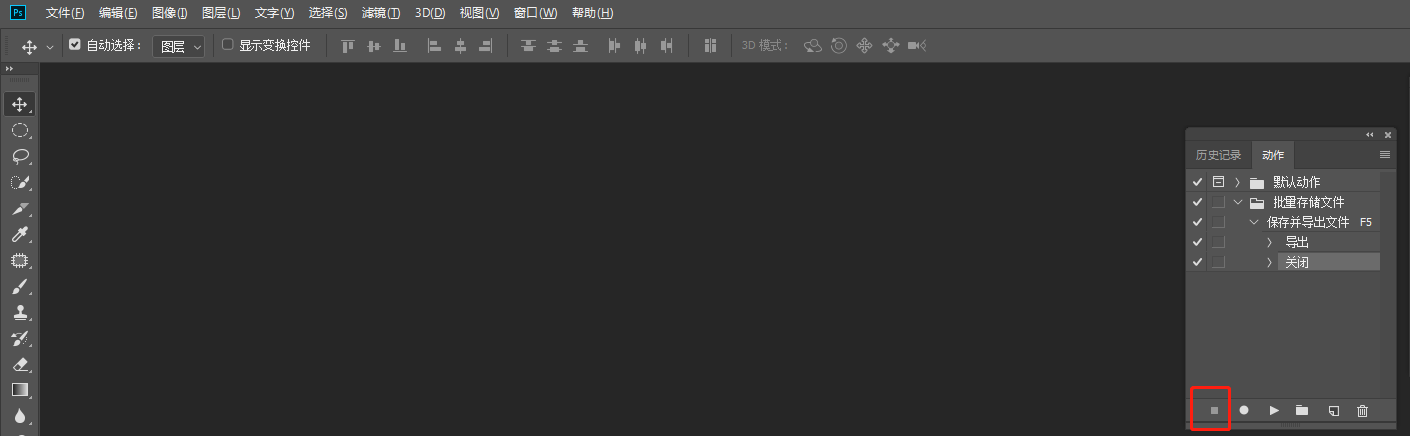Play the selected action
Screen dimensions: 1410x436
1274,410
